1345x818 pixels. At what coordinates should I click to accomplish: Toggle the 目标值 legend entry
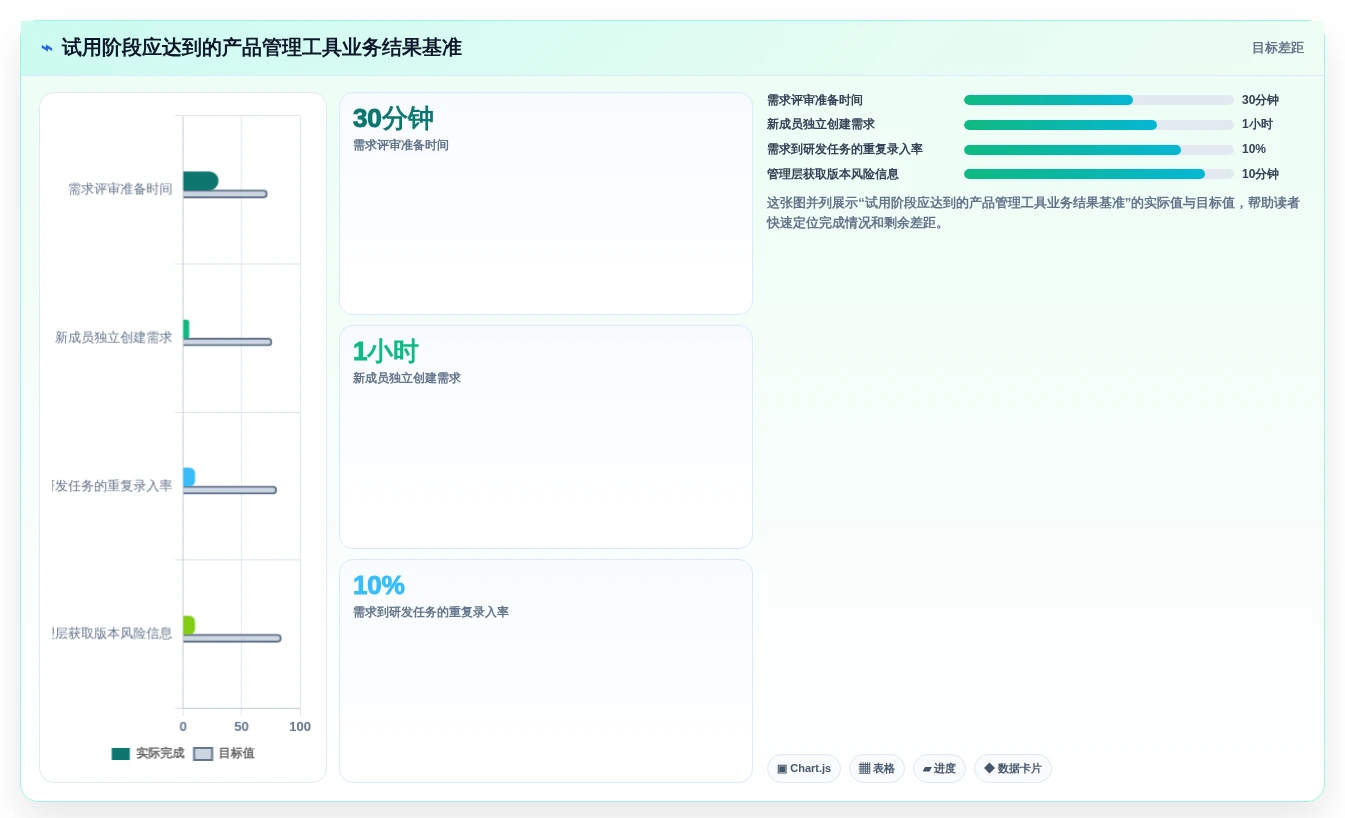point(224,753)
